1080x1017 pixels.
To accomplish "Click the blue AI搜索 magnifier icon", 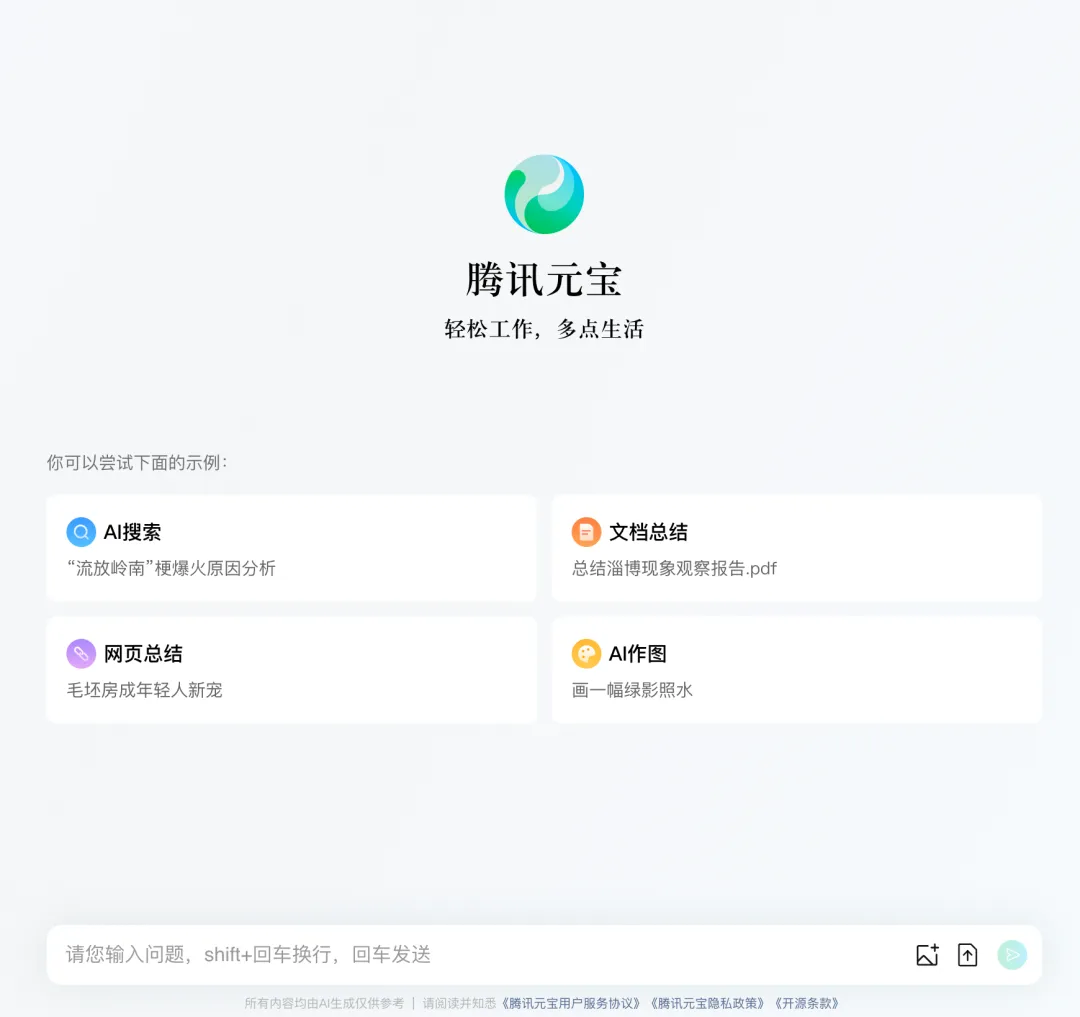I will tap(81, 532).
